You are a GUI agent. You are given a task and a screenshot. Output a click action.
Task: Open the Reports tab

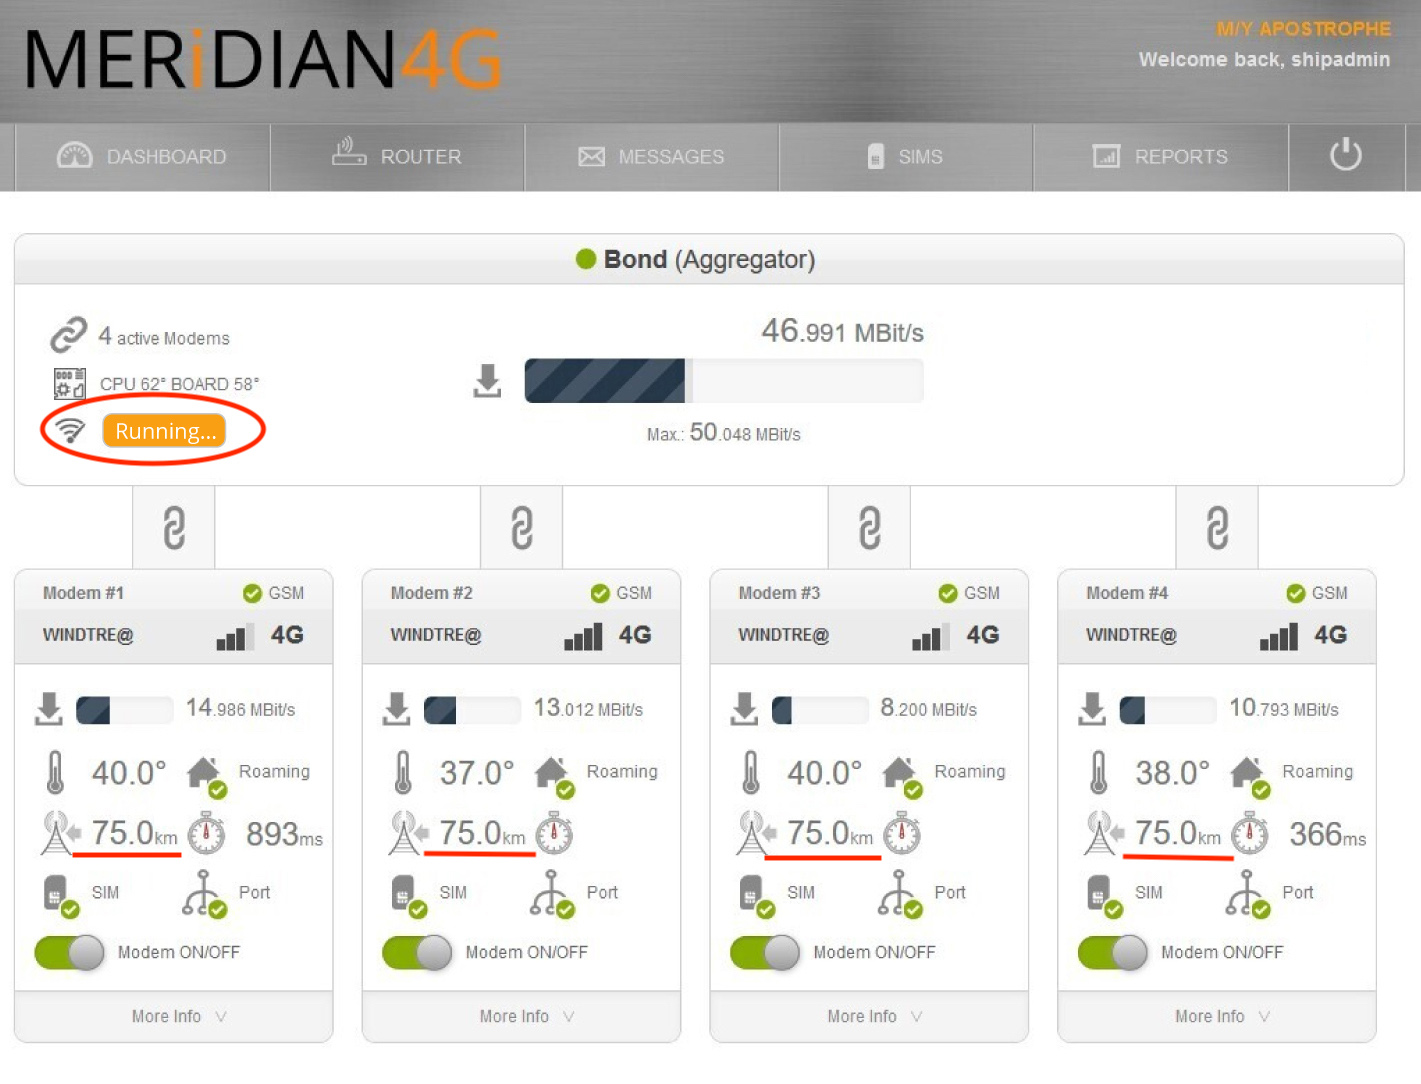point(1160,157)
